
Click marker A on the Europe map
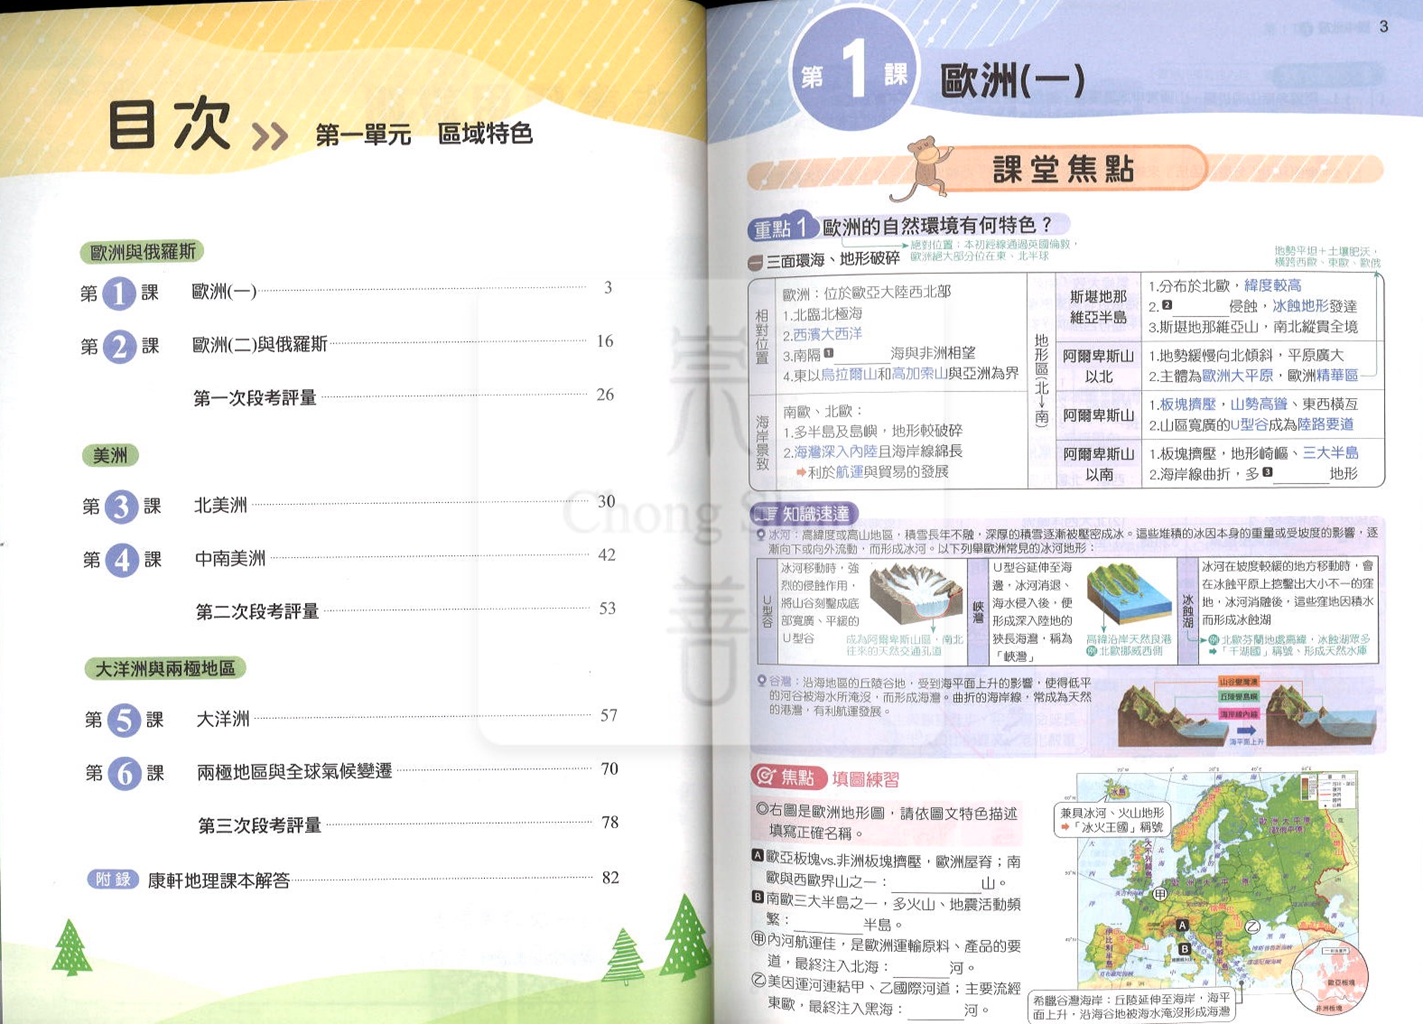(x=1182, y=925)
